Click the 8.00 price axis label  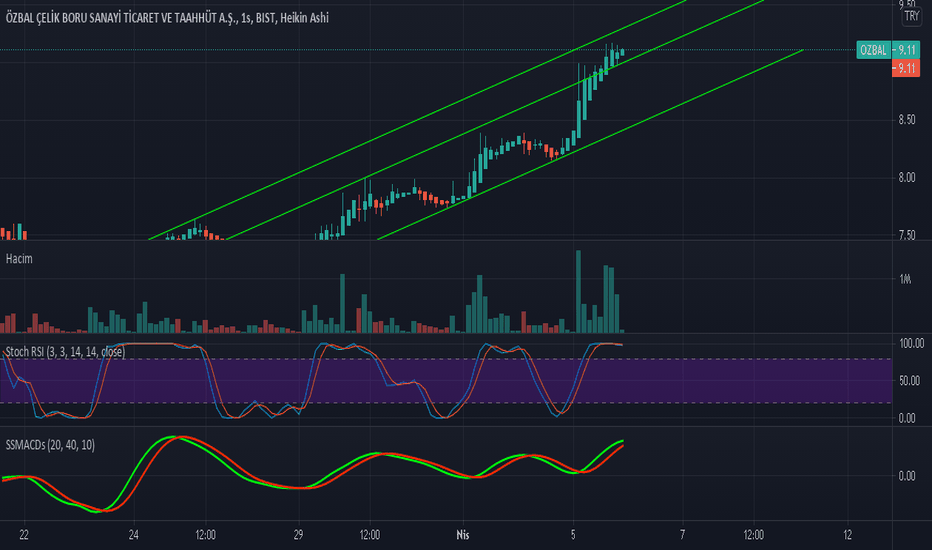click(907, 178)
